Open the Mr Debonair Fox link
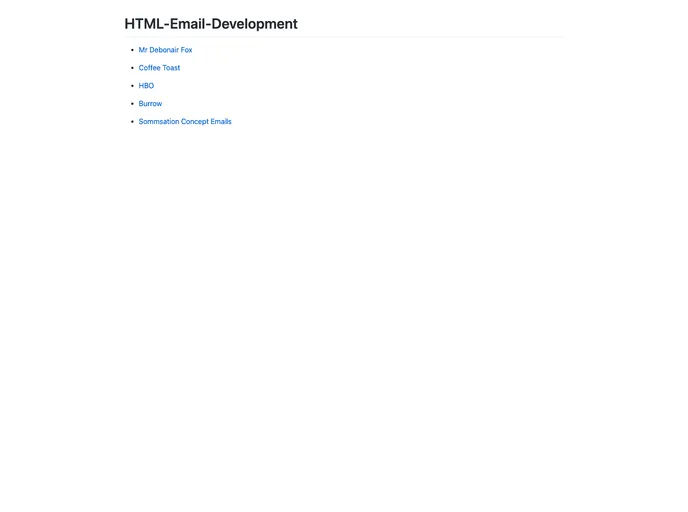Image resolution: width=688 pixels, height=512 pixels. pos(165,50)
